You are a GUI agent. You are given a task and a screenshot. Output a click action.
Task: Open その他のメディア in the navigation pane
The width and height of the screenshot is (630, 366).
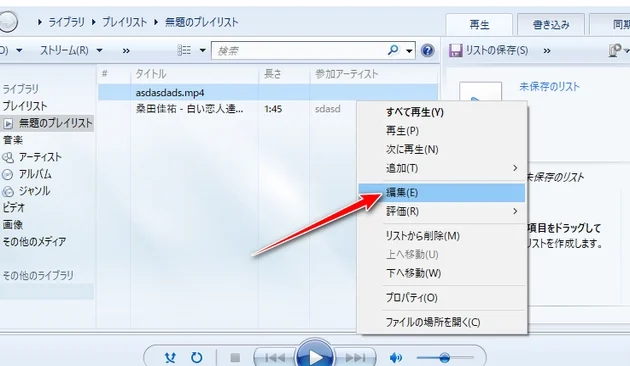tap(34, 242)
